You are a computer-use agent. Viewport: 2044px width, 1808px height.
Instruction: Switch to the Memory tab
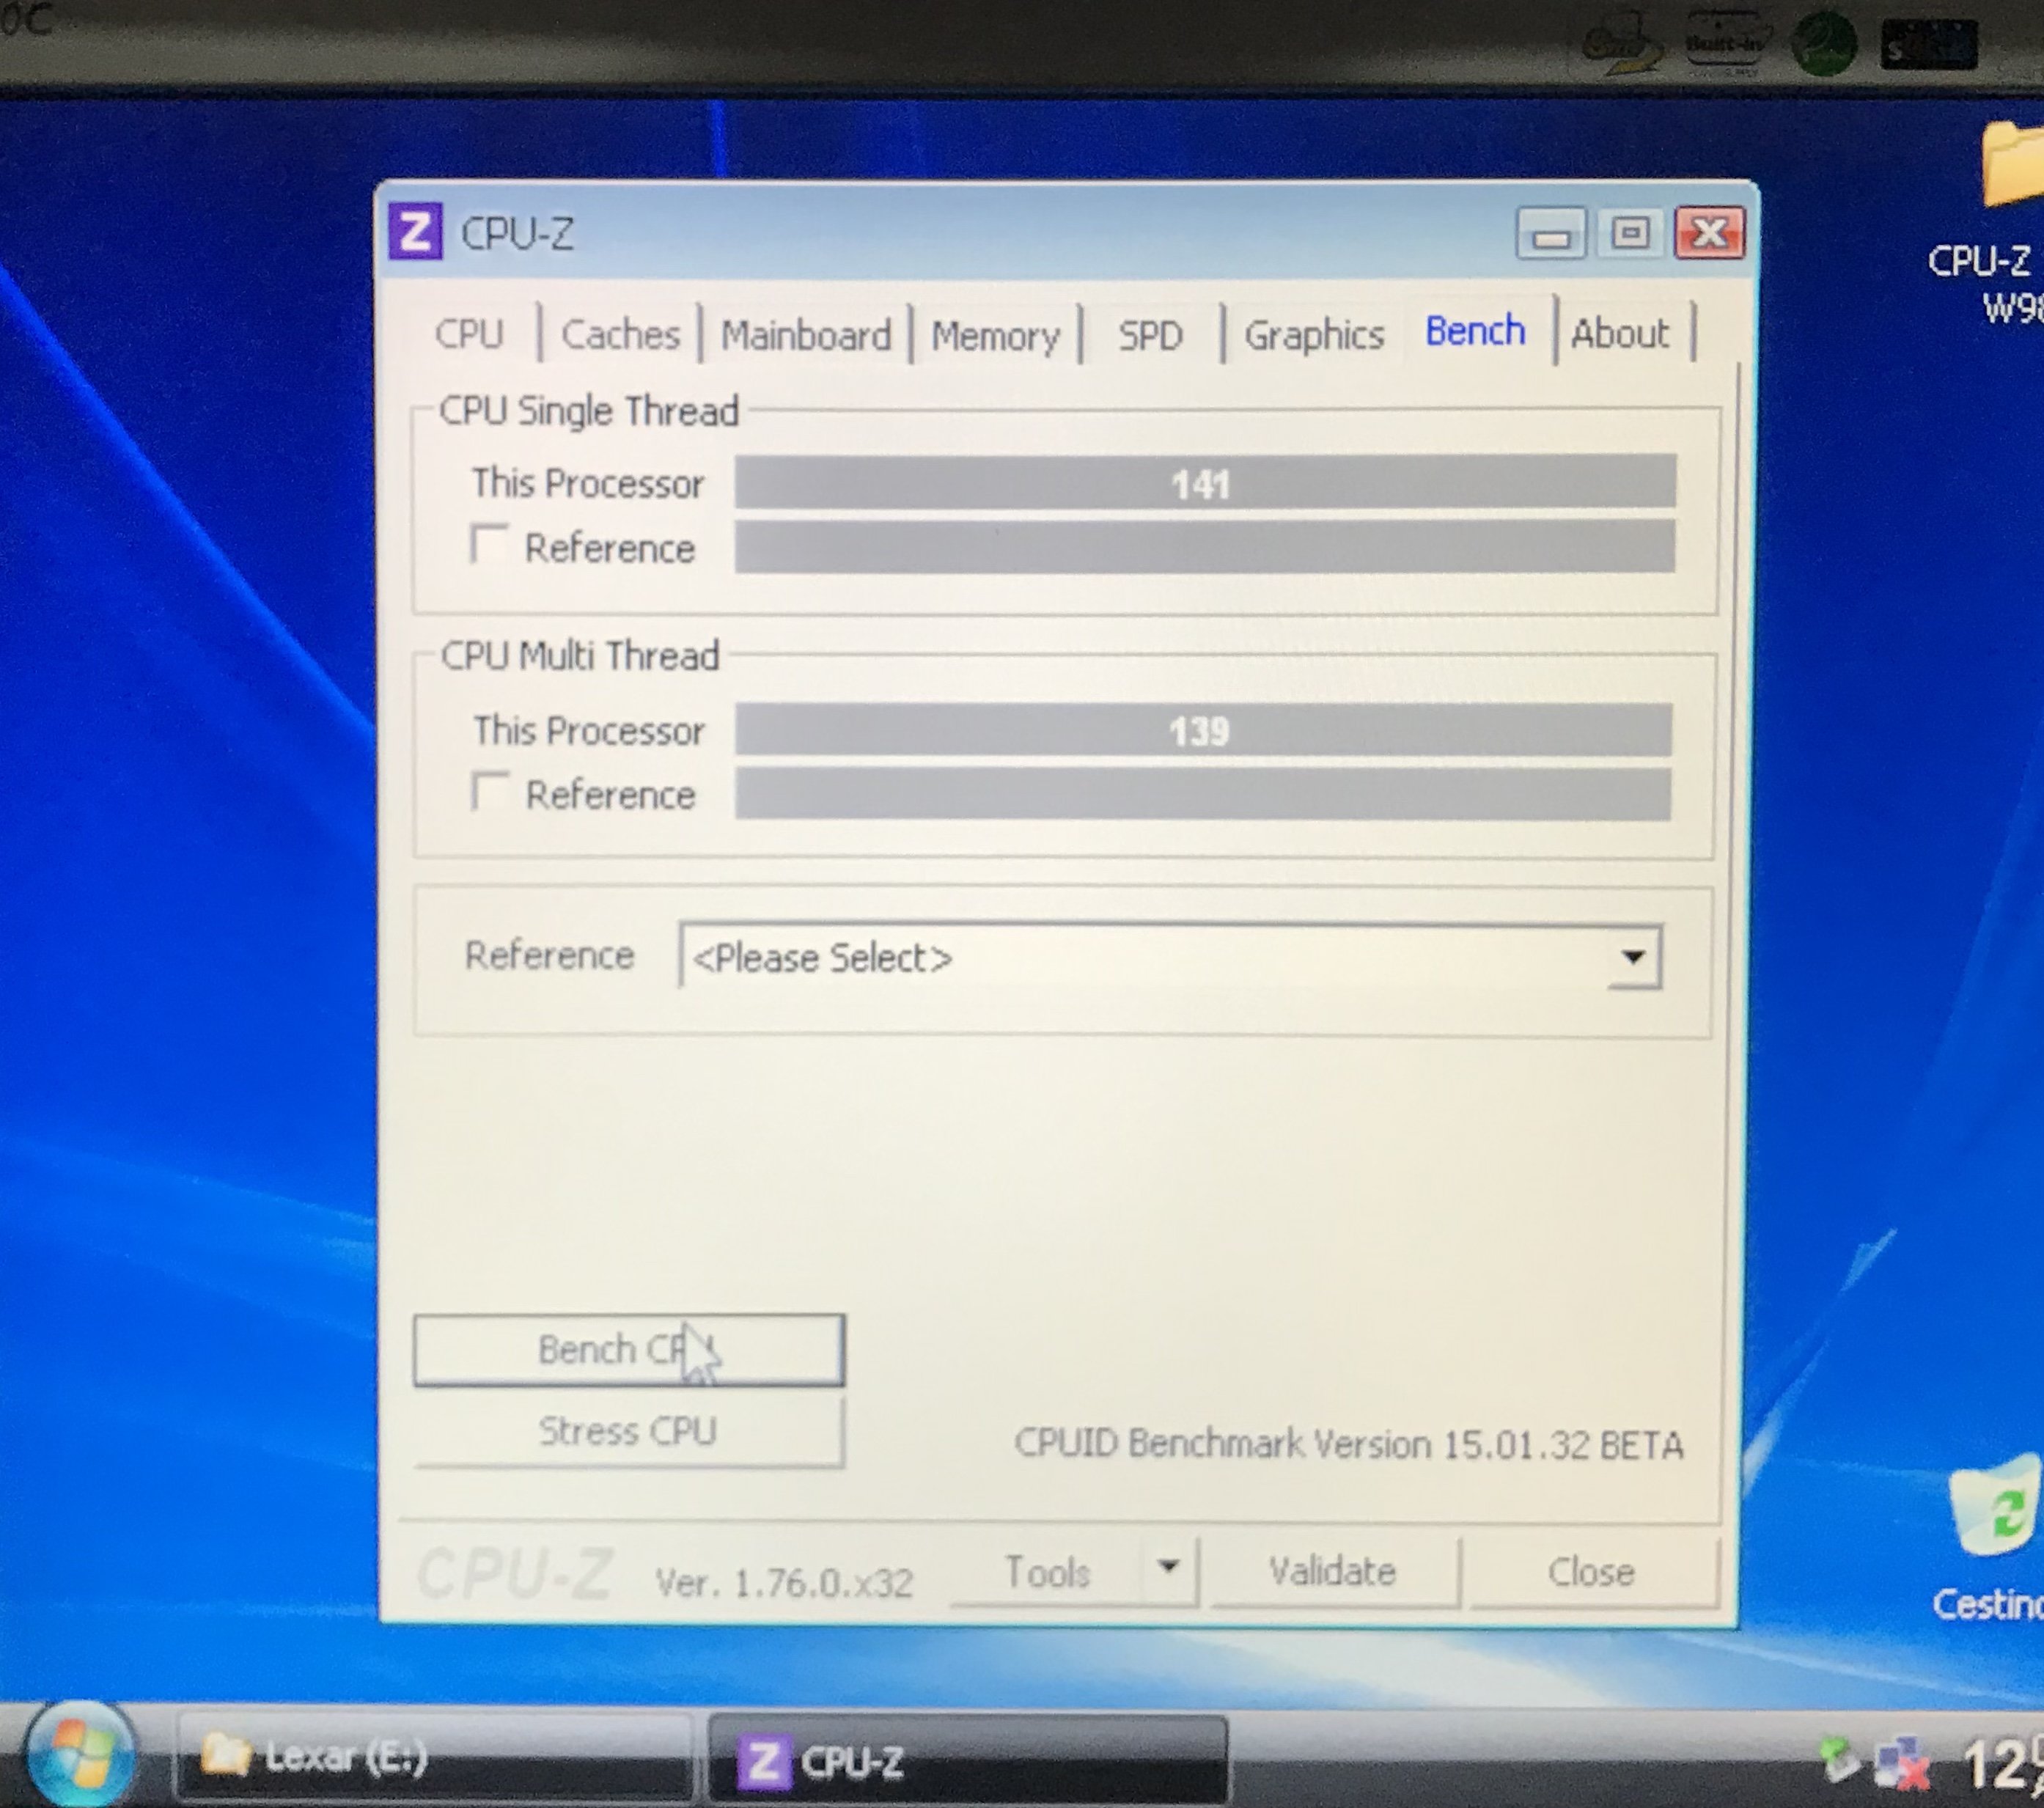coord(995,335)
